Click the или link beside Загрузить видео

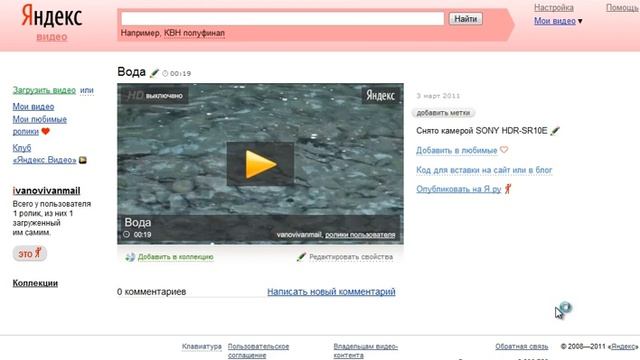87,90
